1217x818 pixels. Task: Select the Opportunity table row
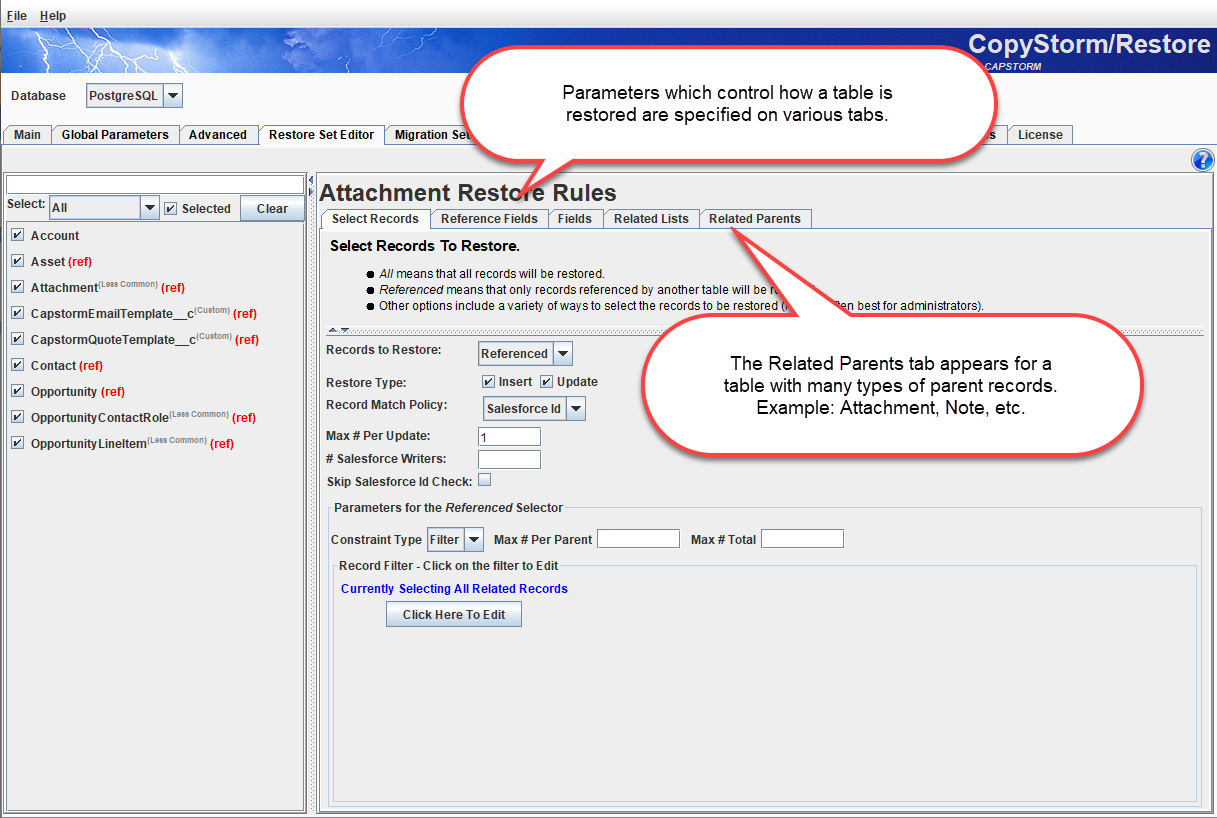click(x=78, y=391)
